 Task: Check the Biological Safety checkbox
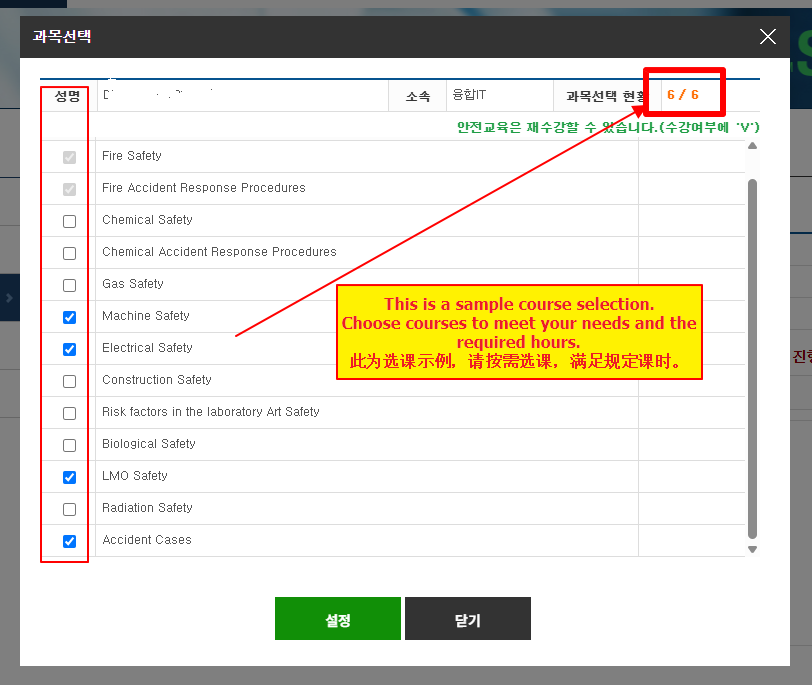coord(69,446)
